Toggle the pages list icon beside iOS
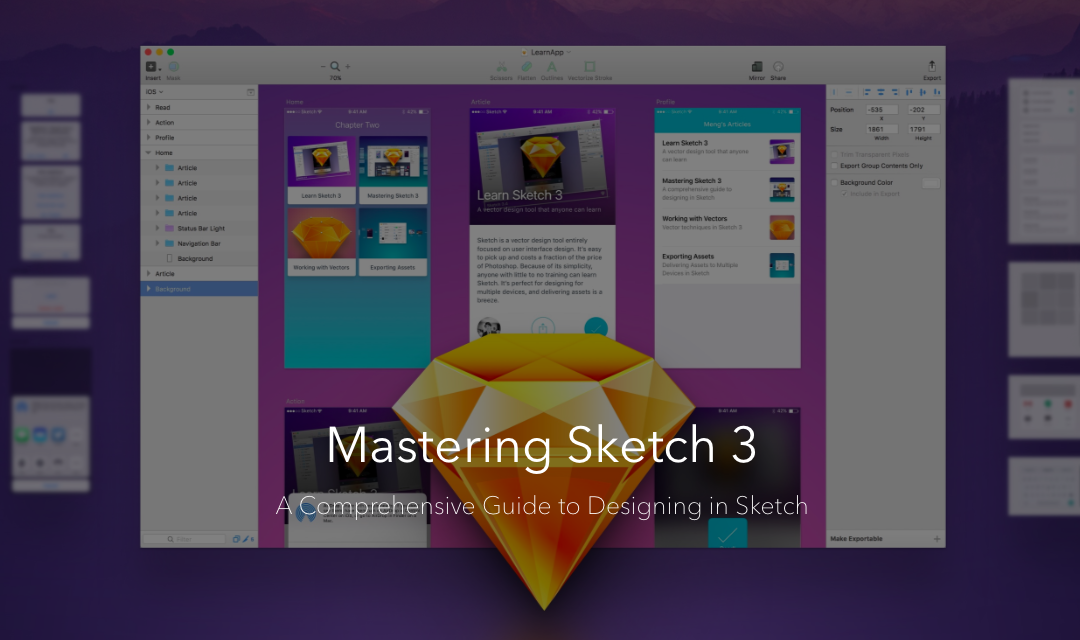 point(250,92)
